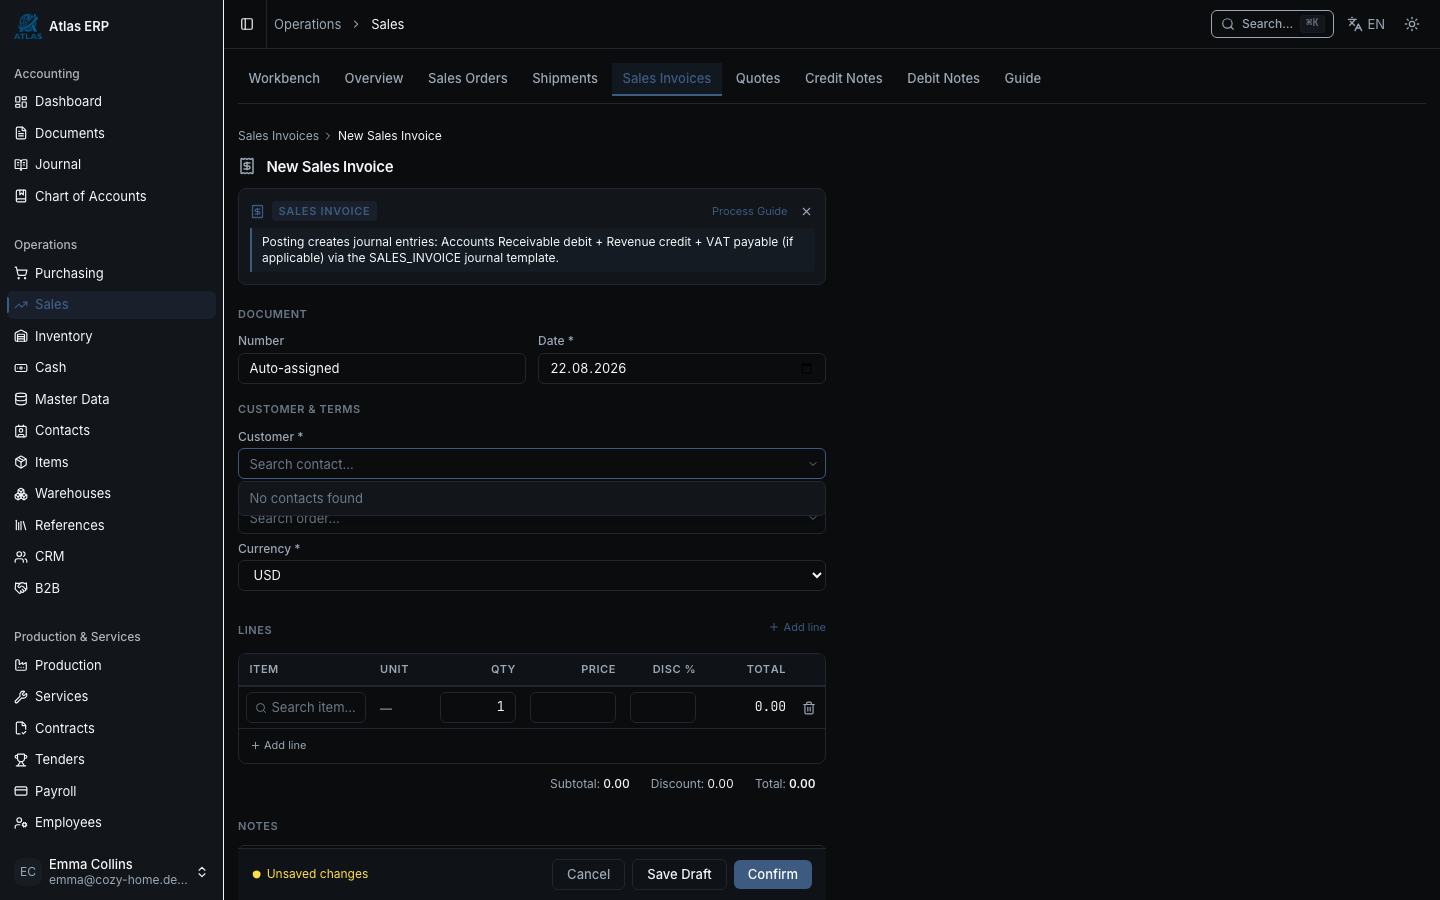Screen dimensions: 1440x900
Task: Open the Payroll module
Action: (x=111, y=791)
